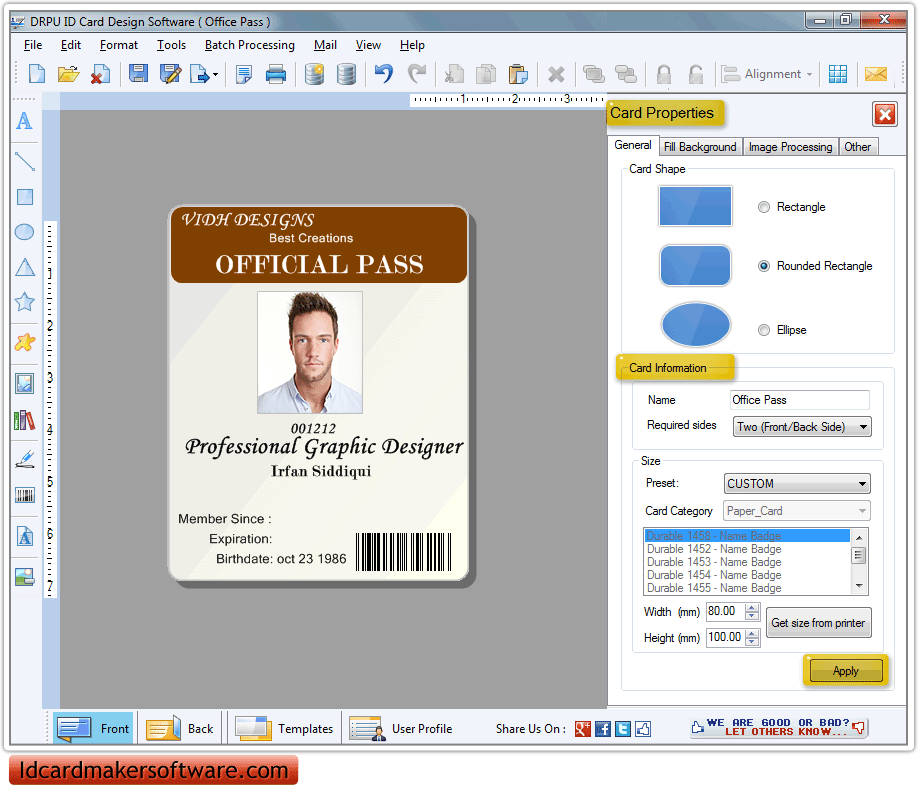
Task: Click the badge list scrollbar down arrow
Action: tap(859, 586)
